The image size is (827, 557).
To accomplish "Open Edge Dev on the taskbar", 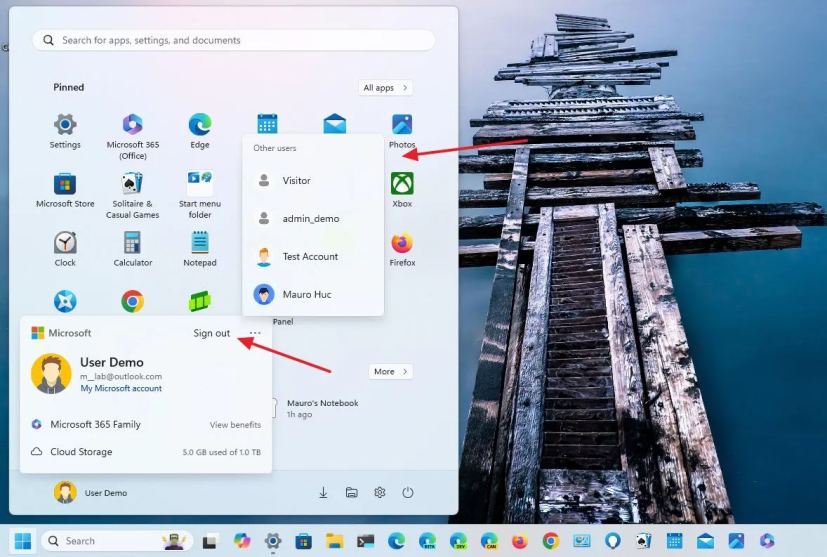I will click(458, 541).
